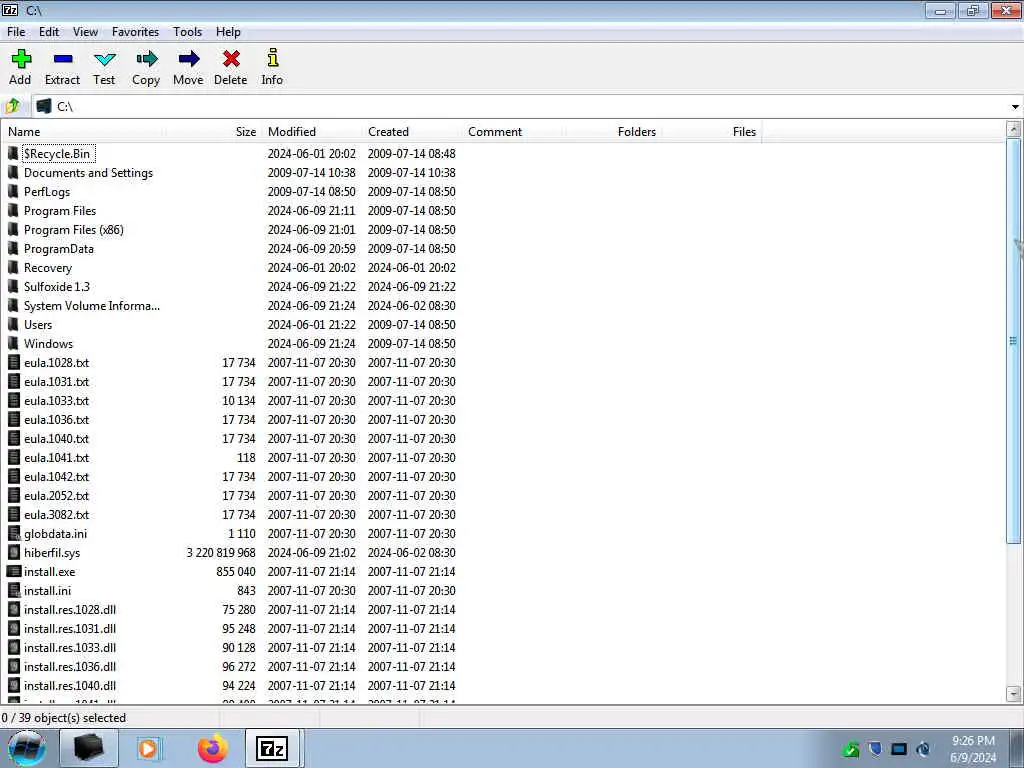Select the install.res.1028.dll file name
The width and height of the screenshot is (1024, 768).
tap(70, 609)
